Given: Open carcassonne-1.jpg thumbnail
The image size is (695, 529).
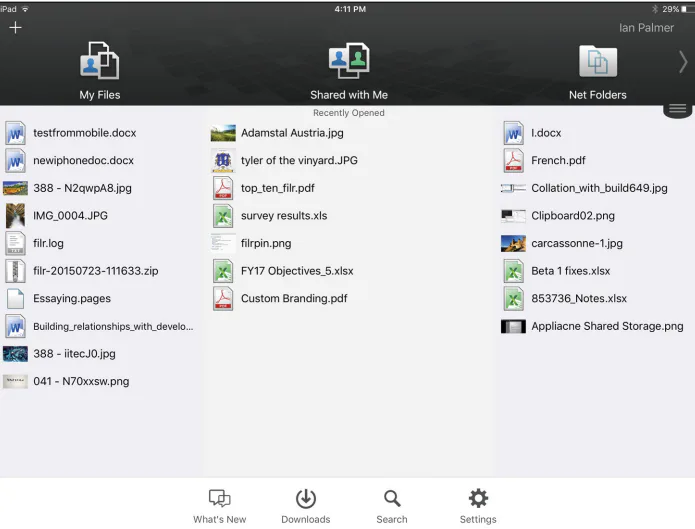Looking at the screenshot, I should pyautogui.click(x=513, y=243).
